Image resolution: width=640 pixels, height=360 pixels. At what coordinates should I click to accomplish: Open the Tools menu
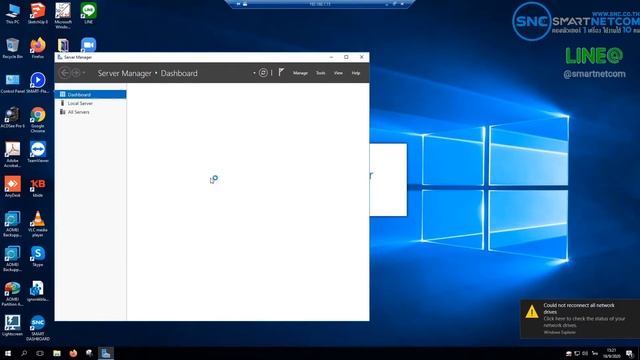click(320, 73)
